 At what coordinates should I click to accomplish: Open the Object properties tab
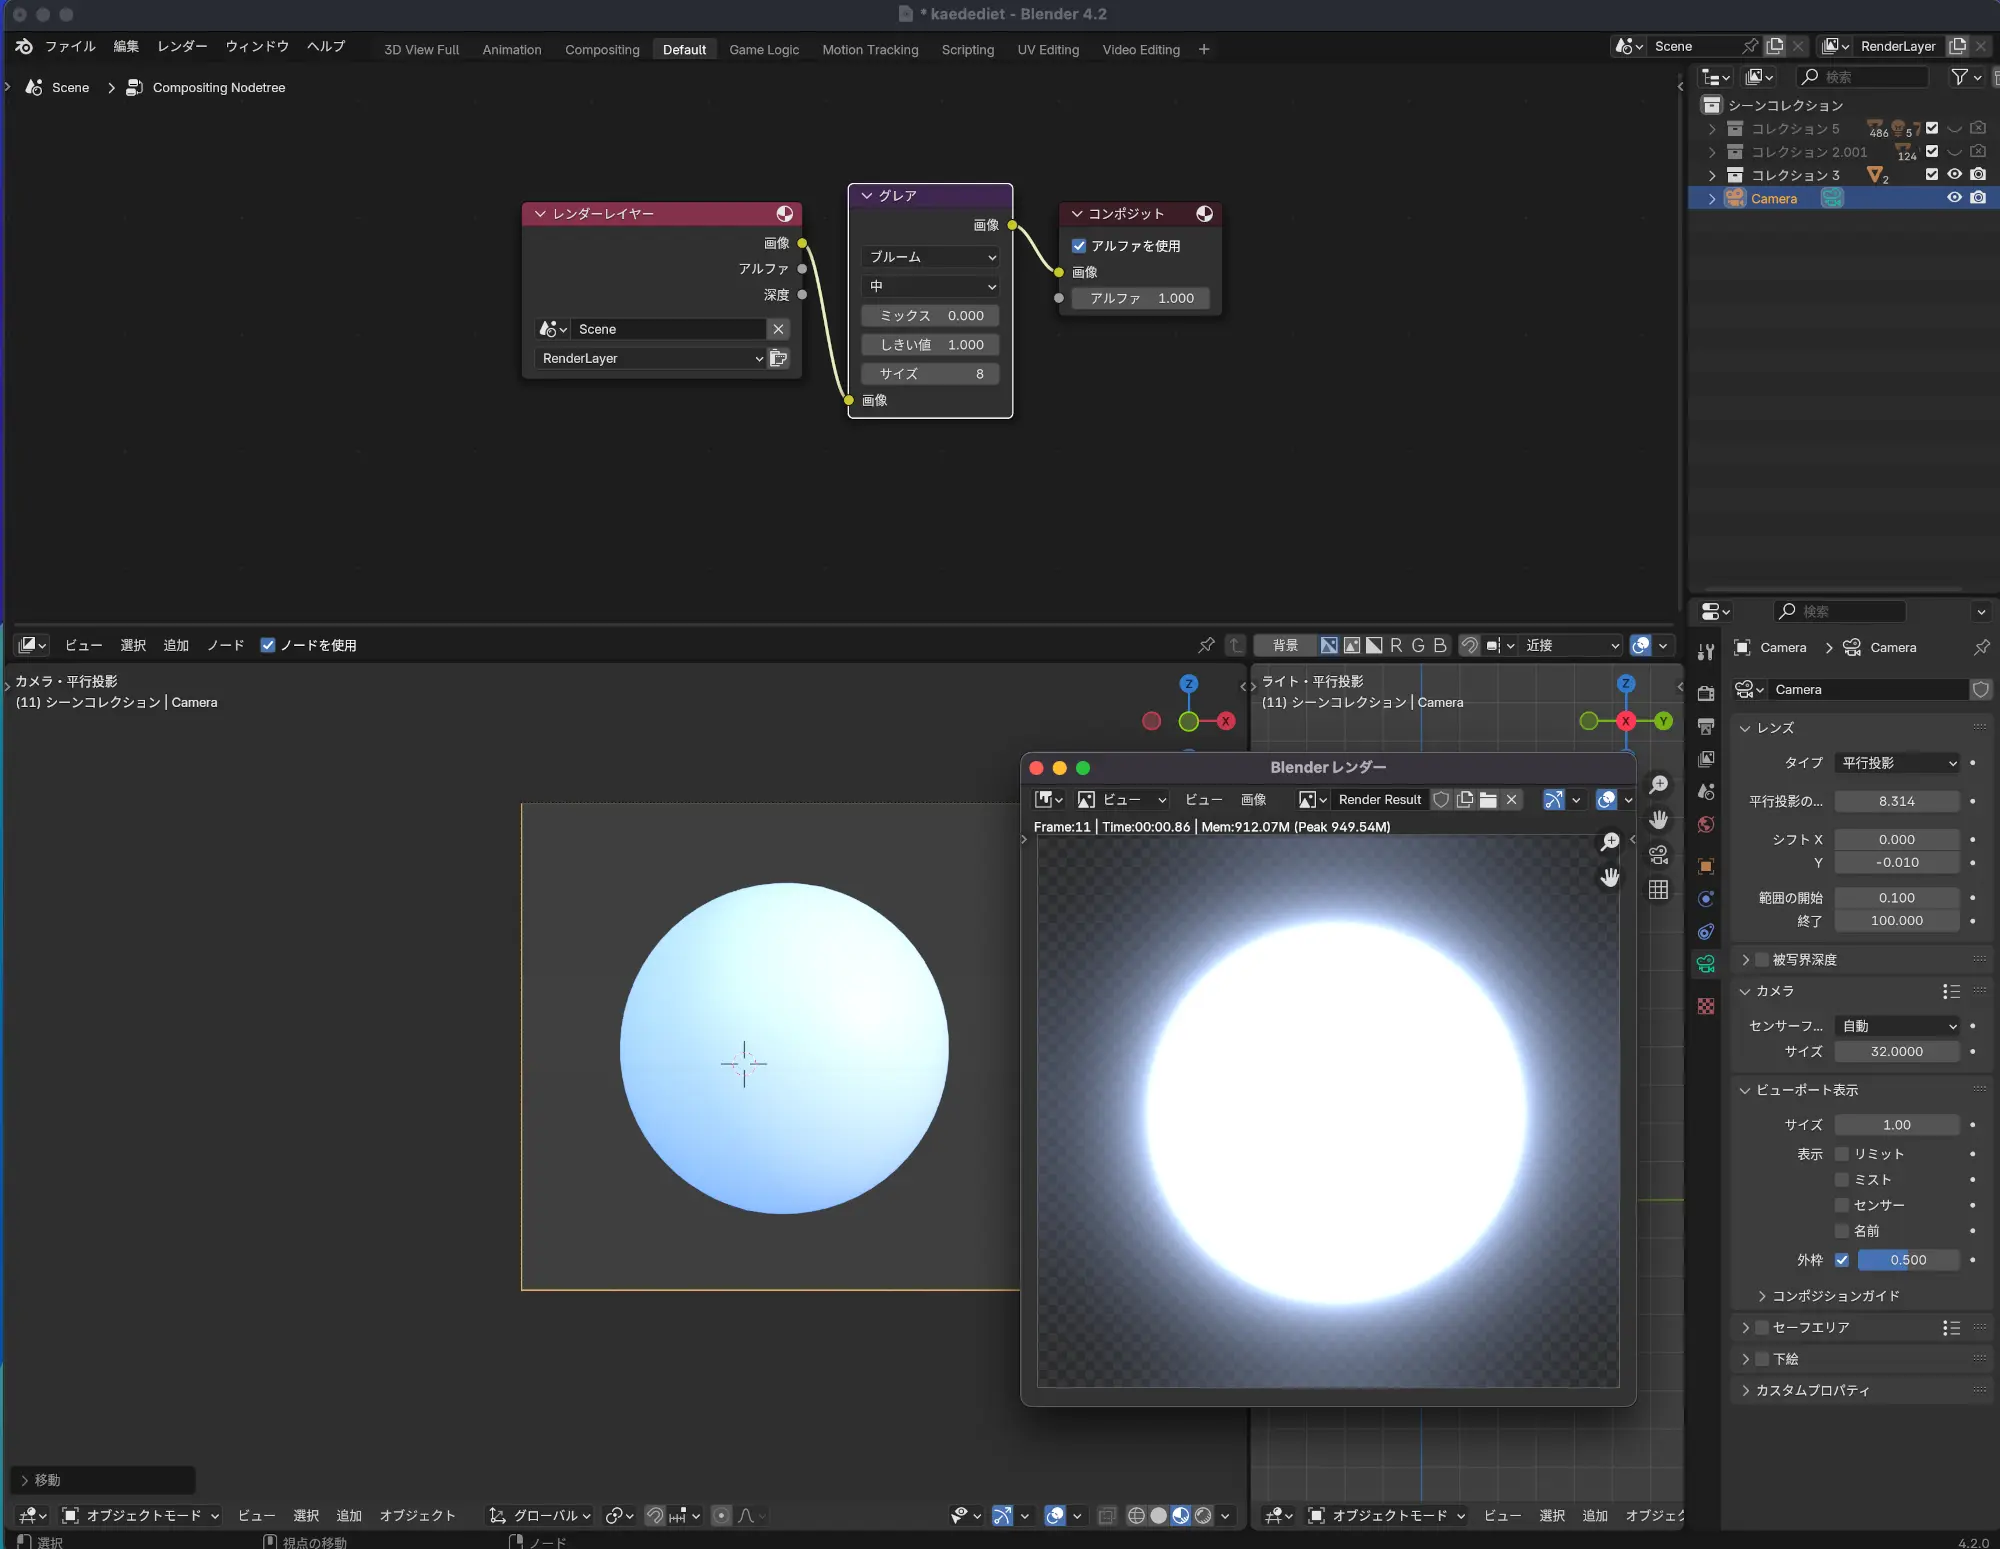tap(1706, 866)
